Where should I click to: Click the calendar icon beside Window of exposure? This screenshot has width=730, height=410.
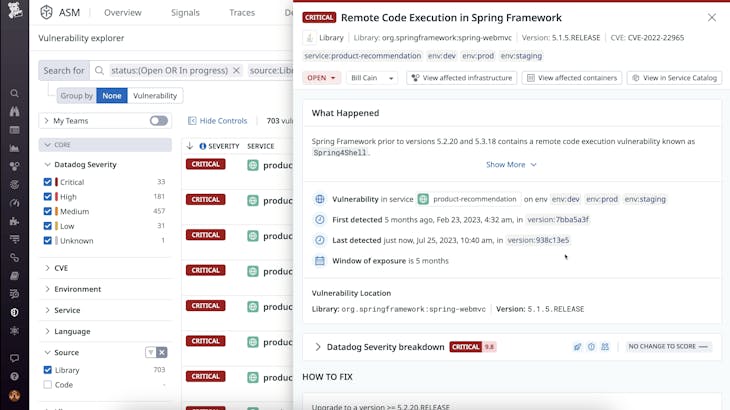[320, 261]
